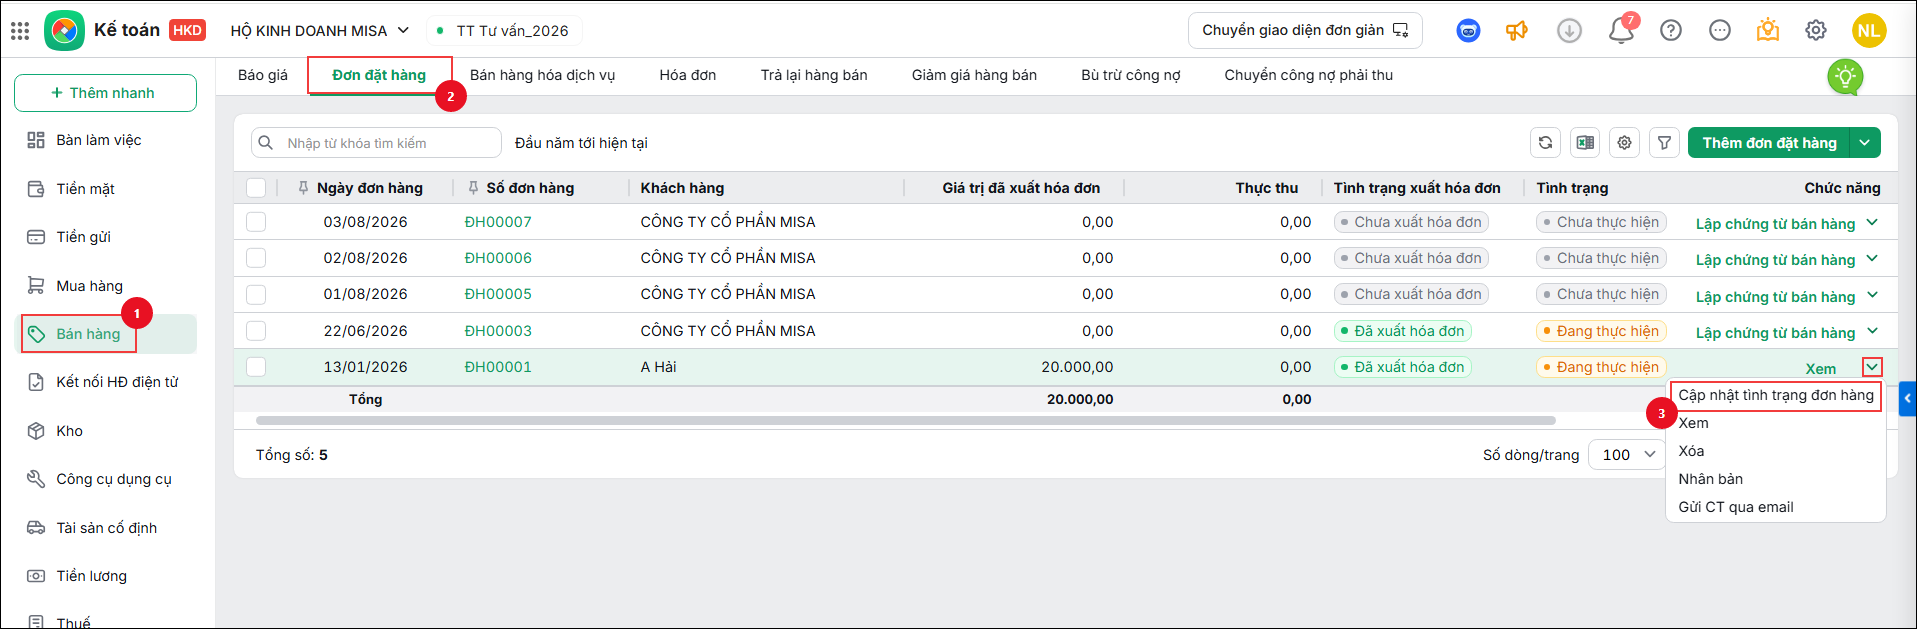
Task: Open the Số dòng/trang 100 dropdown
Action: [x=1627, y=455]
